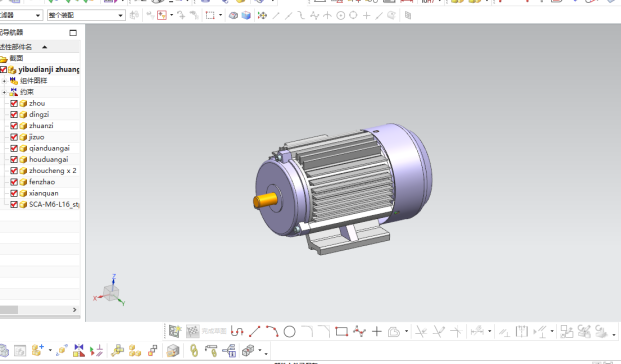Select the point plus sketch tool
621x364 pixels.
click(377, 331)
